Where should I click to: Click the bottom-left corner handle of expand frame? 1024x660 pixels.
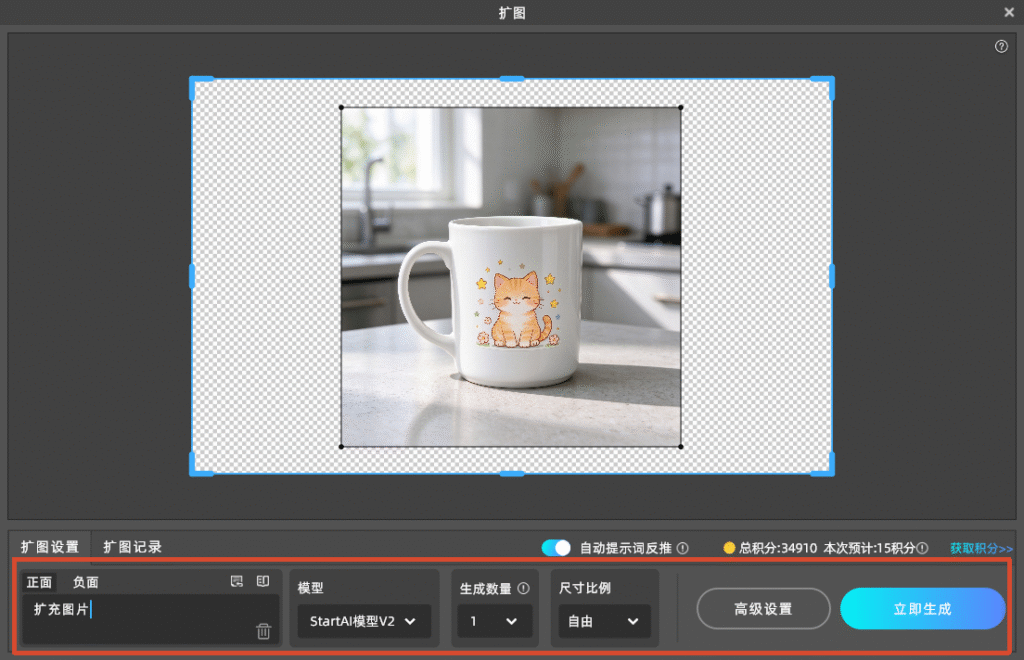(x=195, y=471)
